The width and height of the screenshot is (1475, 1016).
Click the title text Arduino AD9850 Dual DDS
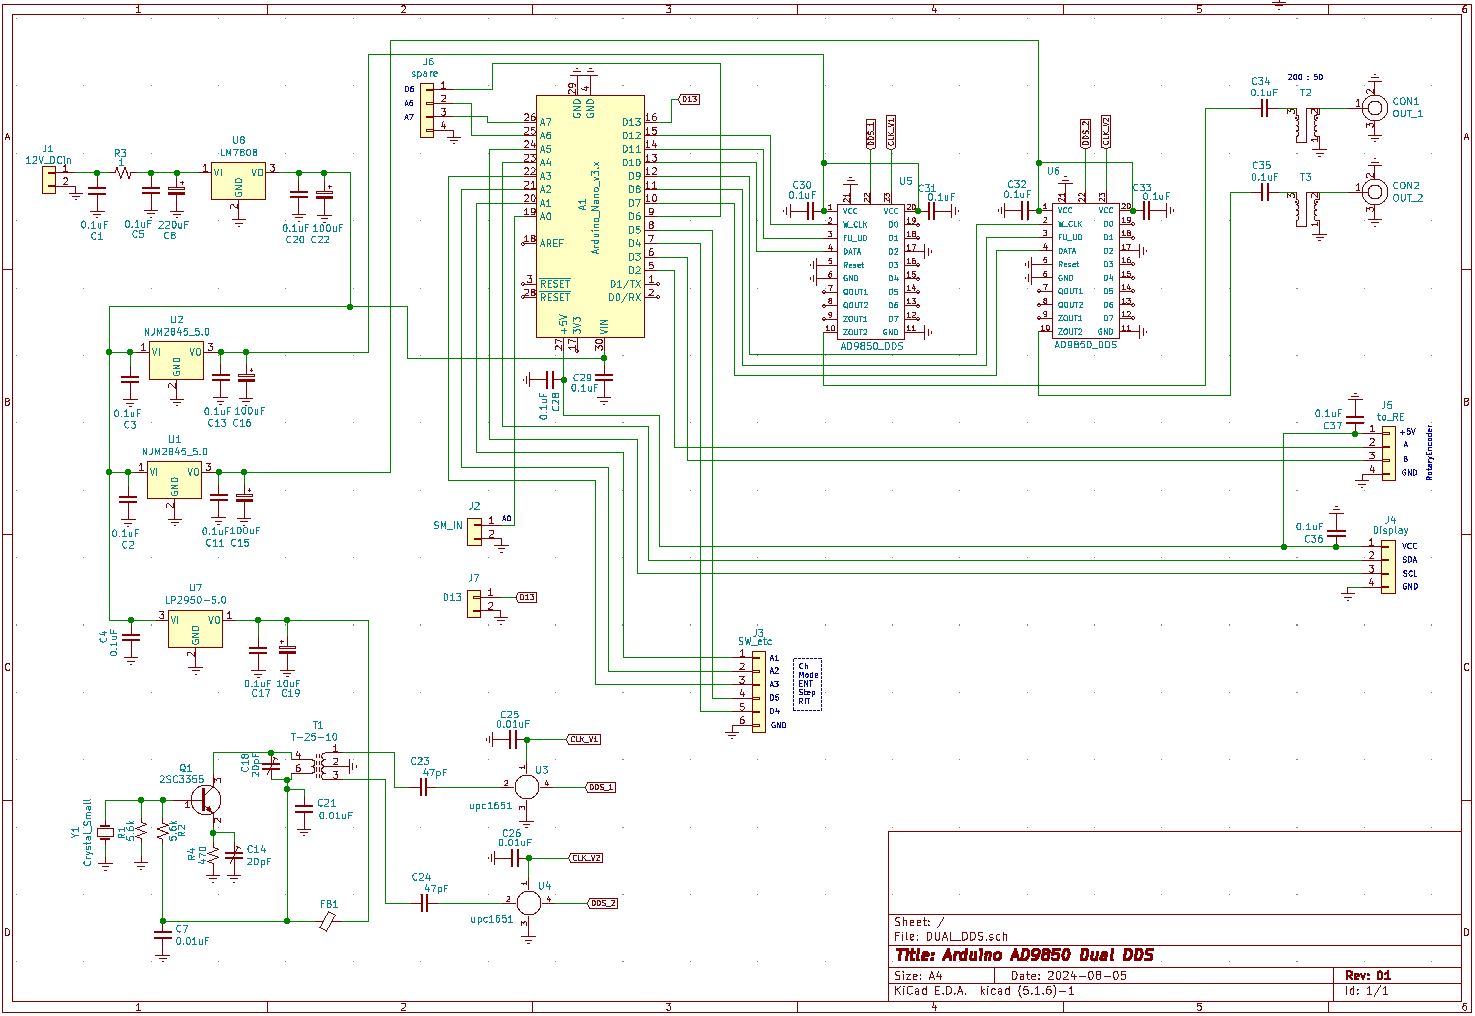pos(1023,954)
